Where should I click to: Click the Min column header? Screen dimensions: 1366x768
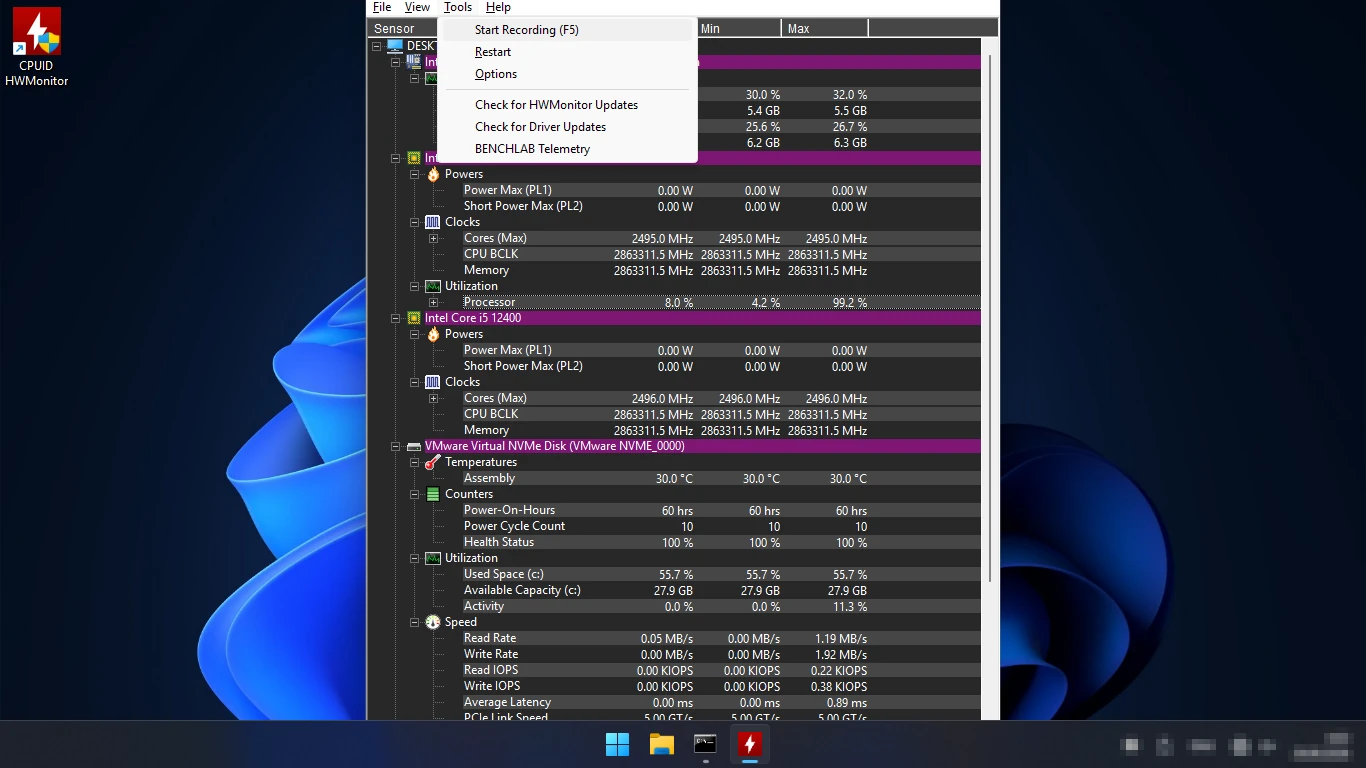click(x=738, y=29)
